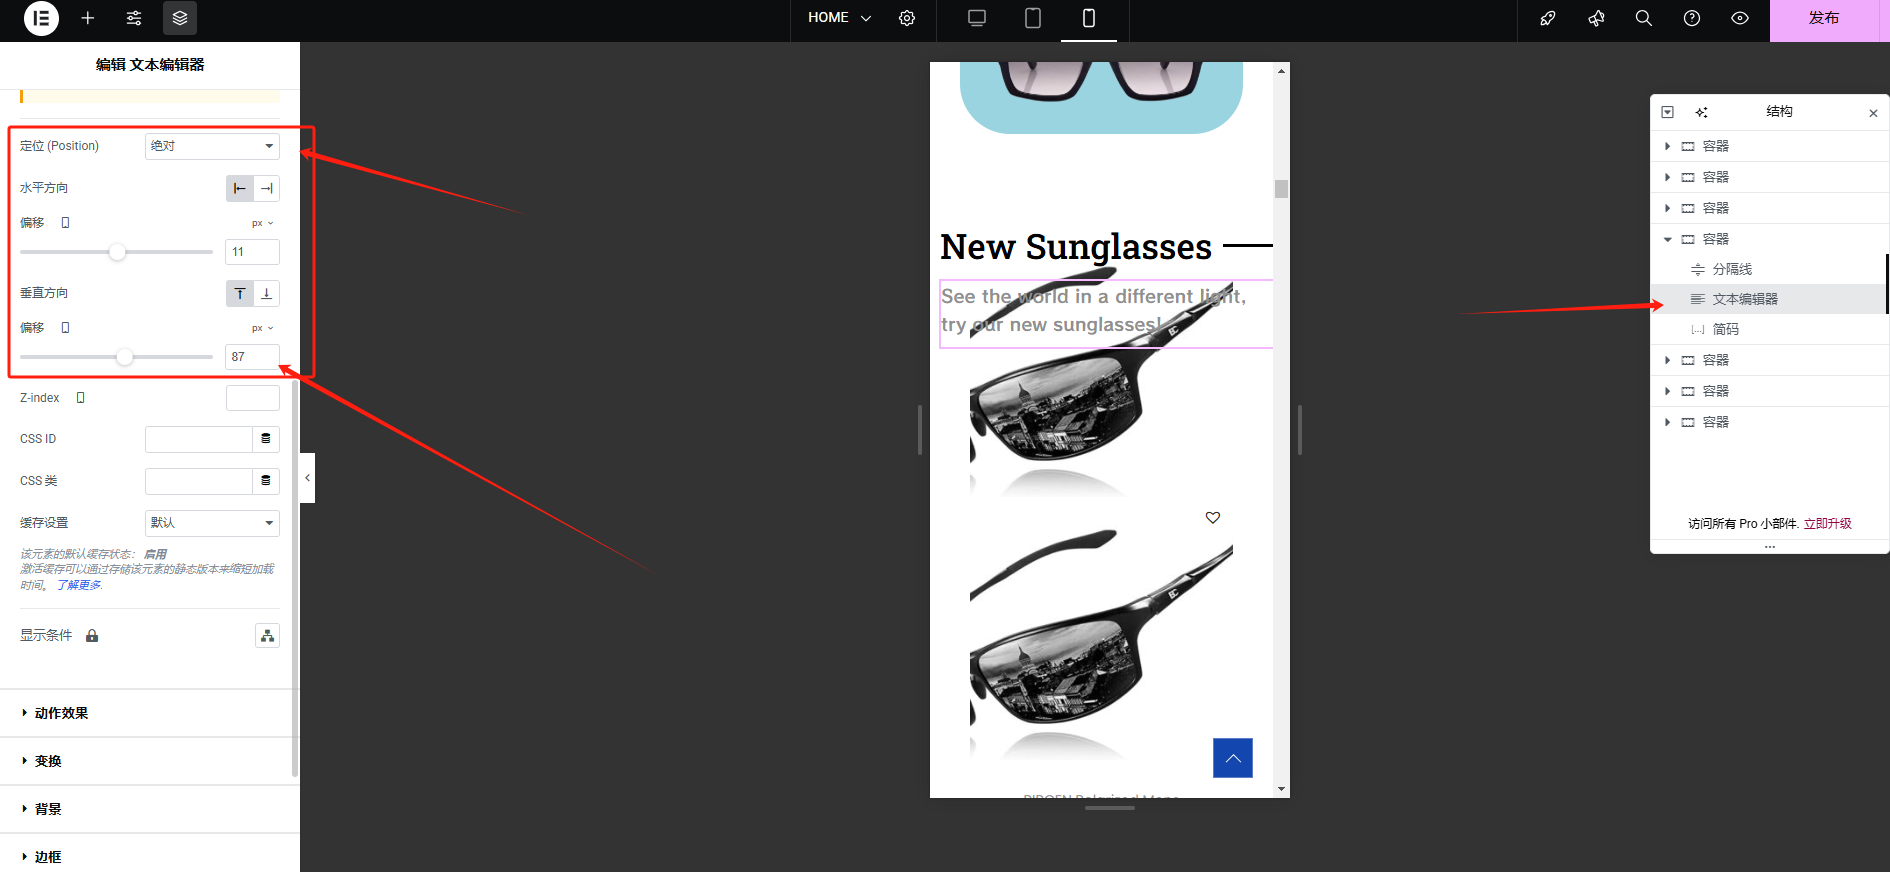
Task: Open site settings sliders icon
Action: click(134, 18)
